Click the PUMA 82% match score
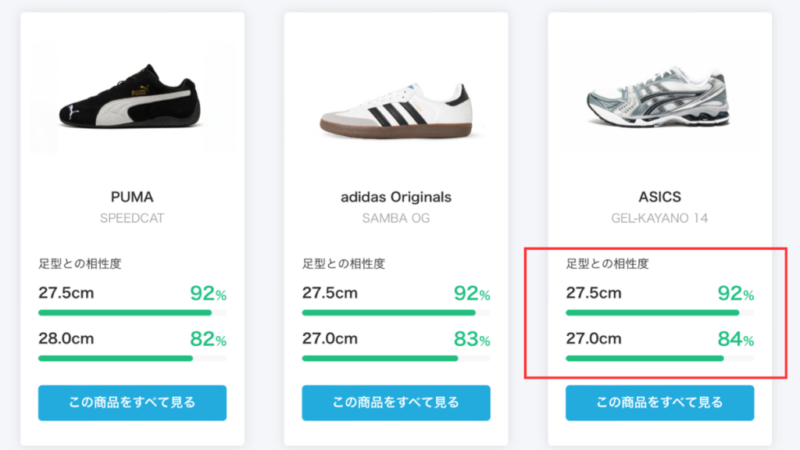Screen dimensions: 800x450 207,339
